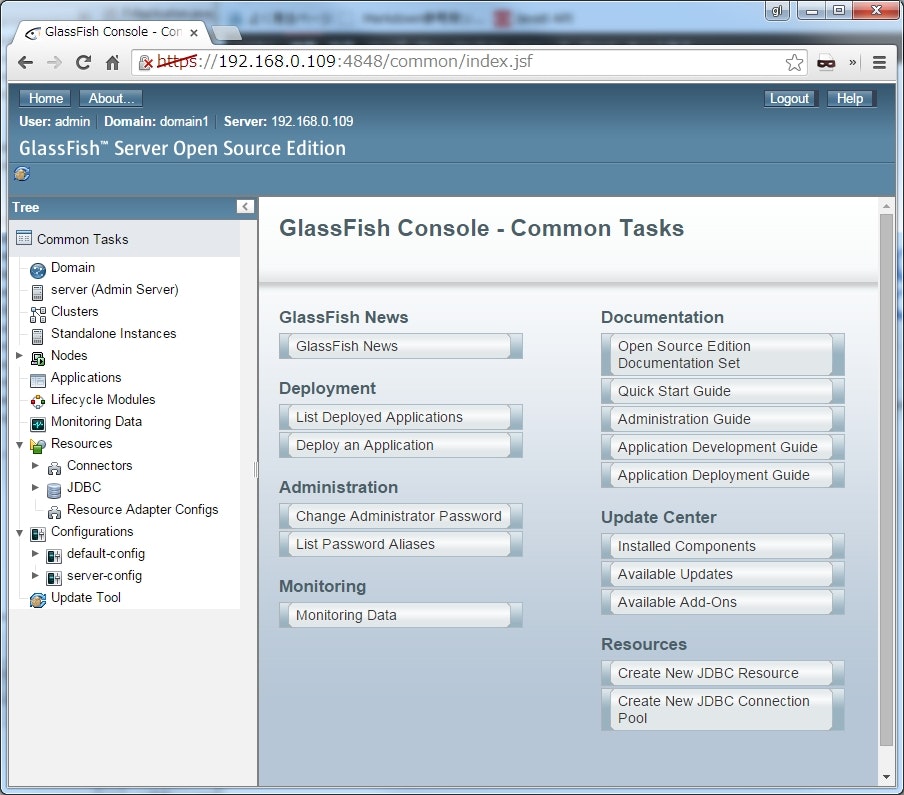Open the Quick Start Guide

coord(722,391)
